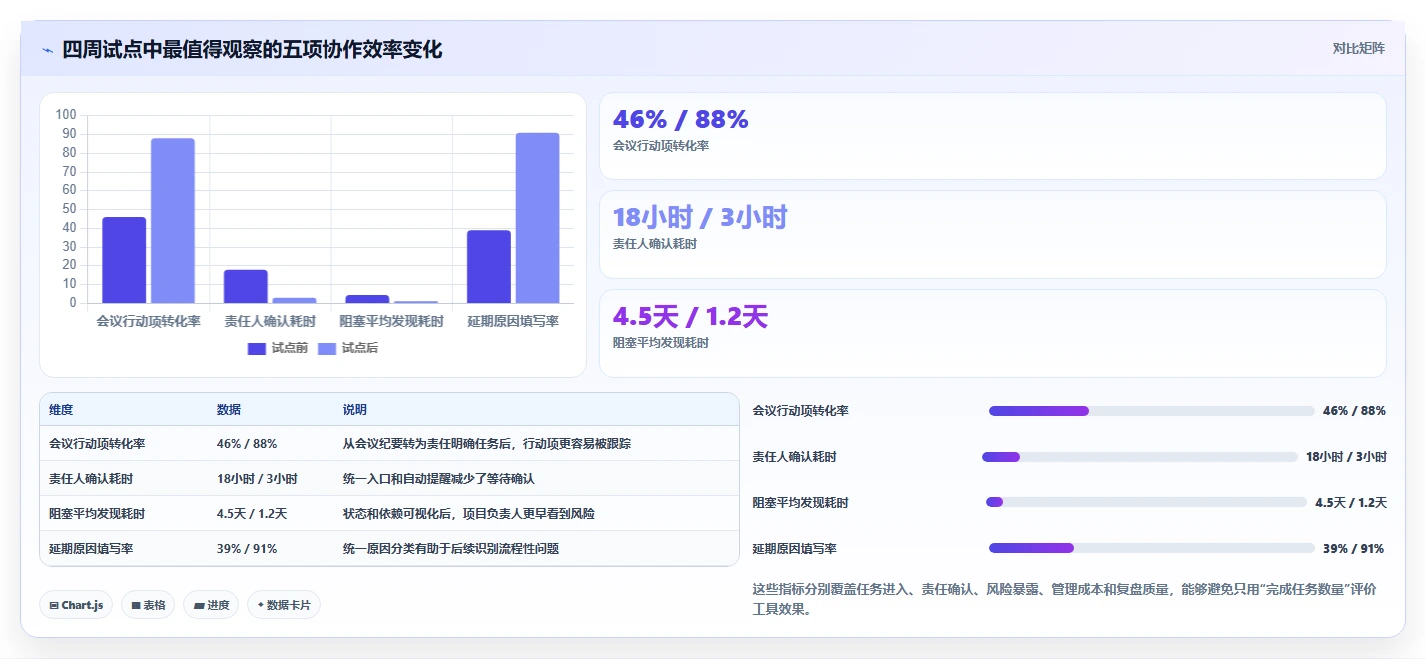Screen dimensions: 1426x659
Task: Select the Chart.js chip
Action: pos(76,605)
